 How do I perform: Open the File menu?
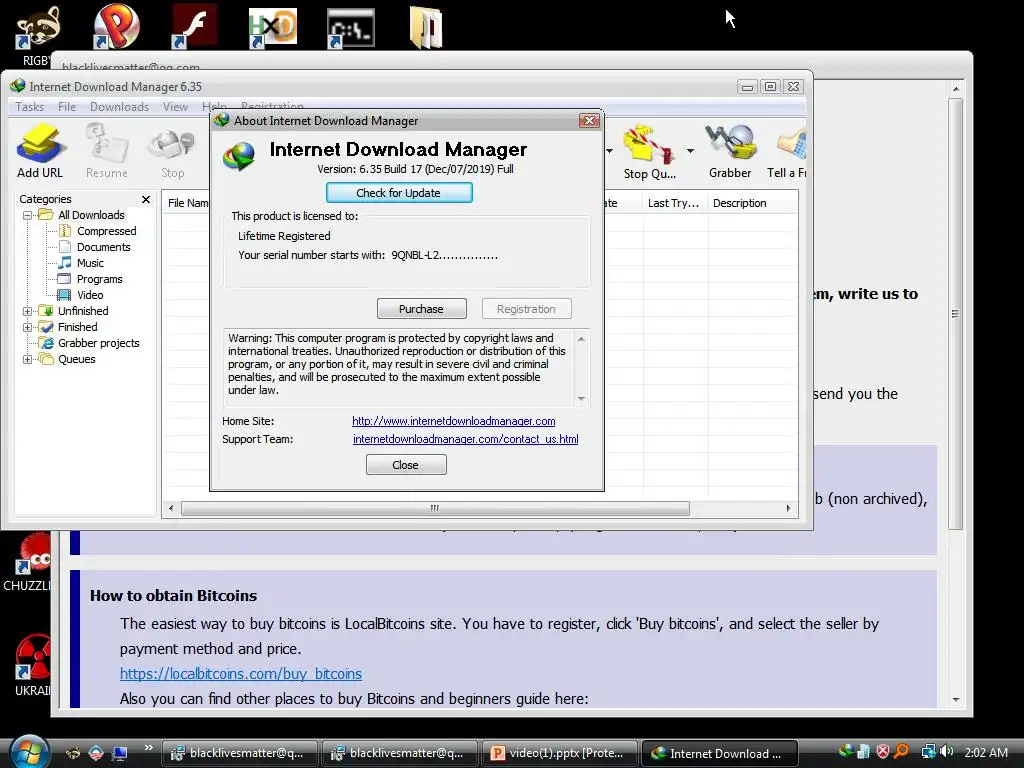pyautogui.click(x=67, y=106)
